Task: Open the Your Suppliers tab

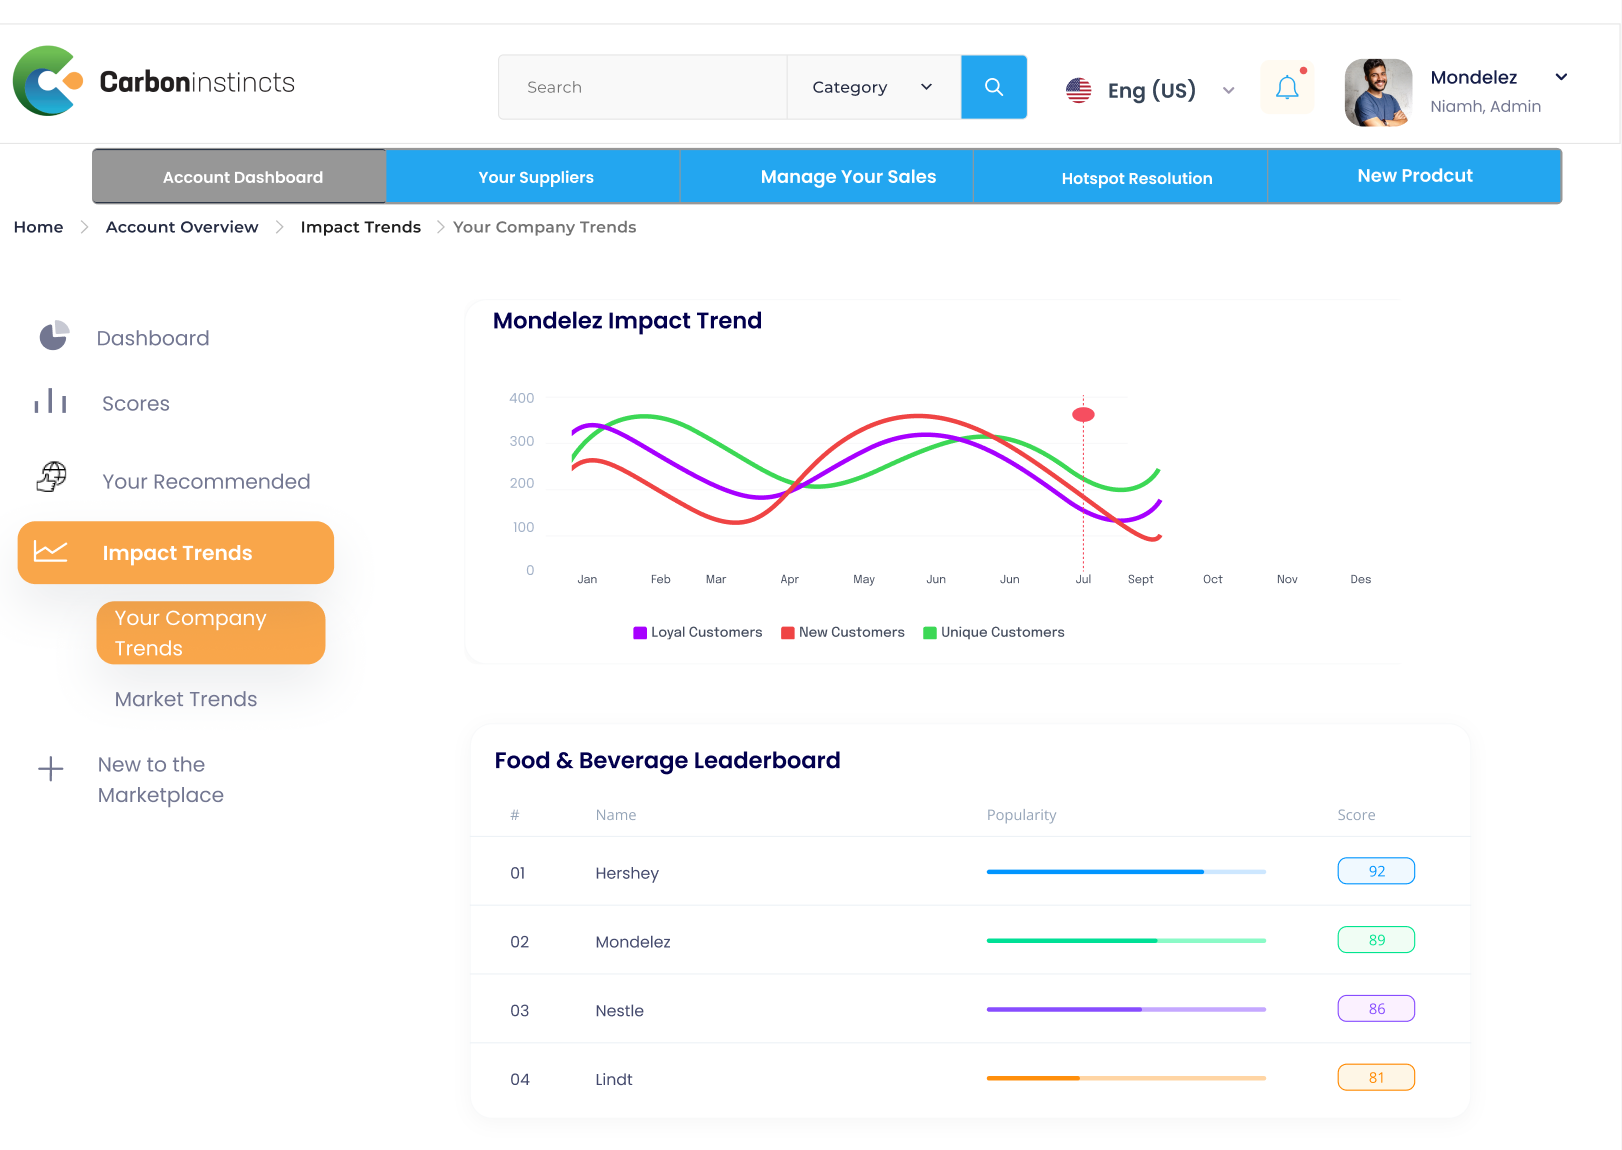Action: [534, 177]
